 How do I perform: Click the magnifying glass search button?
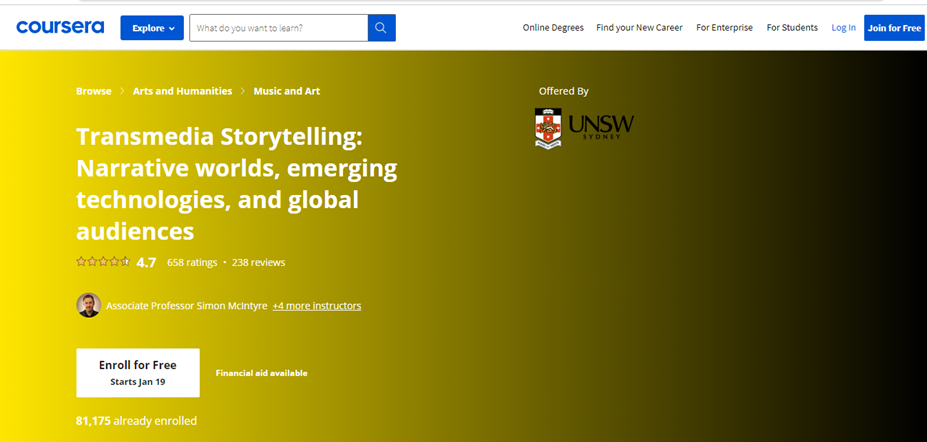tap(381, 28)
